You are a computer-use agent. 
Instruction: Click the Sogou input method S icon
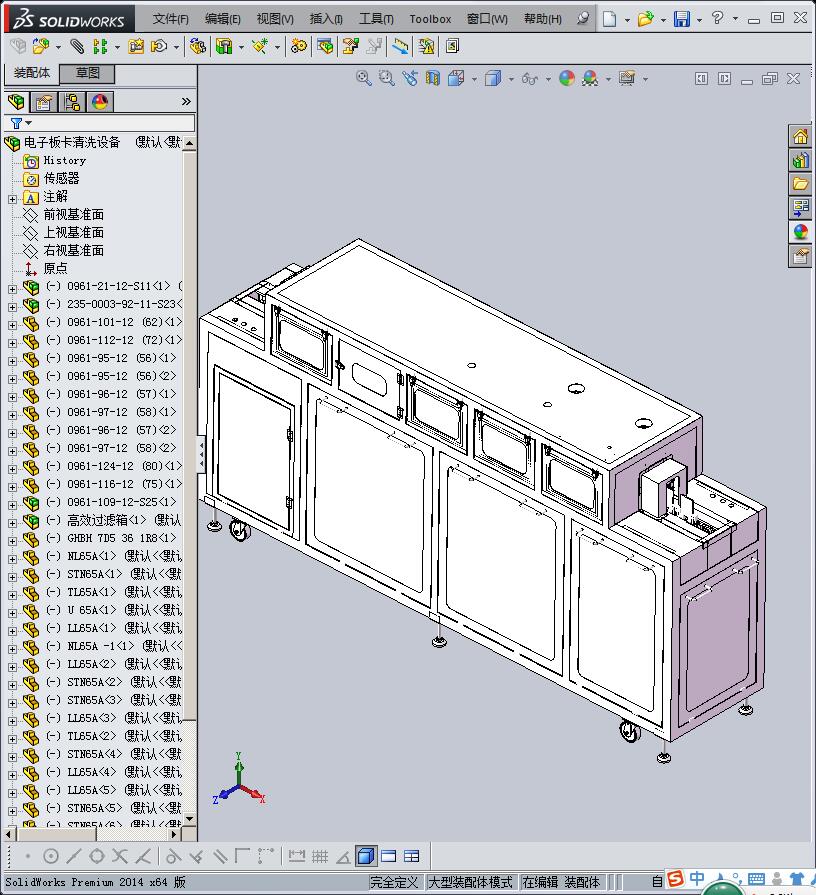click(676, 879)
